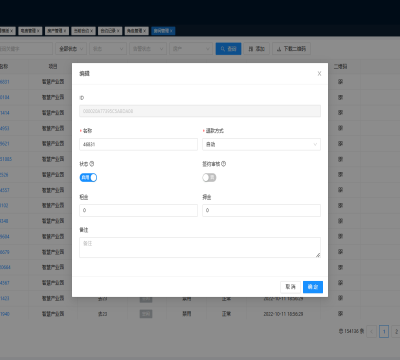
Task: Open the QR code icon in the 6031 row
Action: (x=340, y=82)
